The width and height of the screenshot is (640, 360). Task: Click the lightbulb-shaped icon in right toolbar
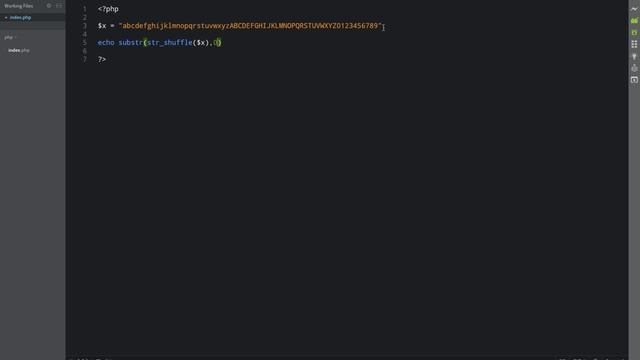point(634,56)
